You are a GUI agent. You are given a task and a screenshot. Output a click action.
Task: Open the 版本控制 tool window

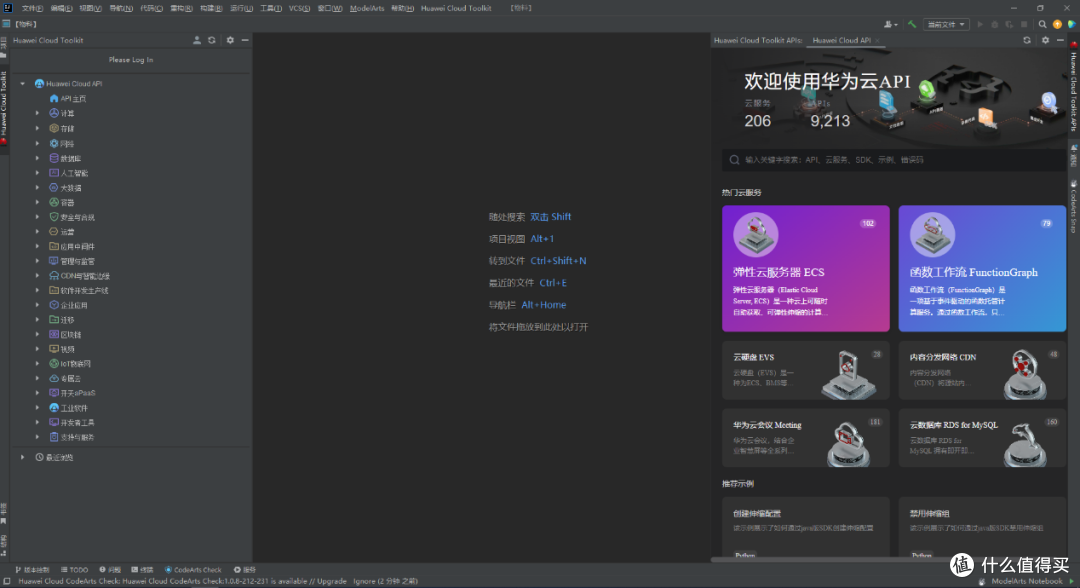click(x=32, y=570)
